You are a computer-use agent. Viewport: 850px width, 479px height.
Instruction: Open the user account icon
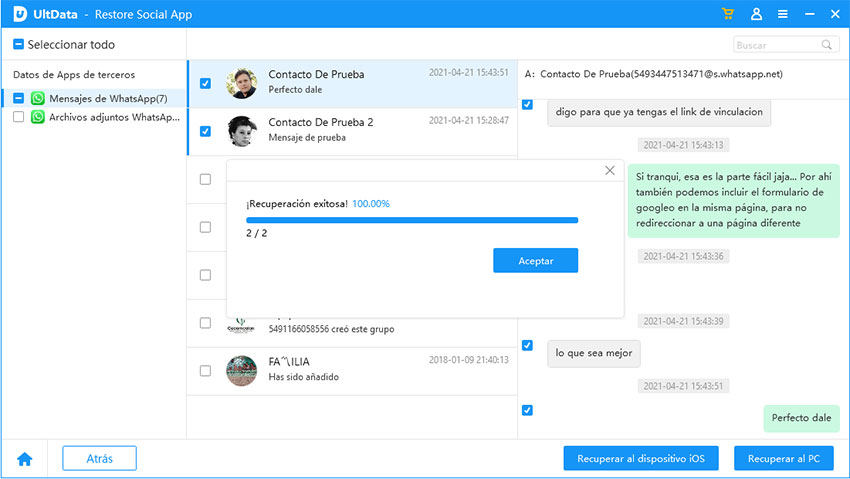[x=756, y=14]
